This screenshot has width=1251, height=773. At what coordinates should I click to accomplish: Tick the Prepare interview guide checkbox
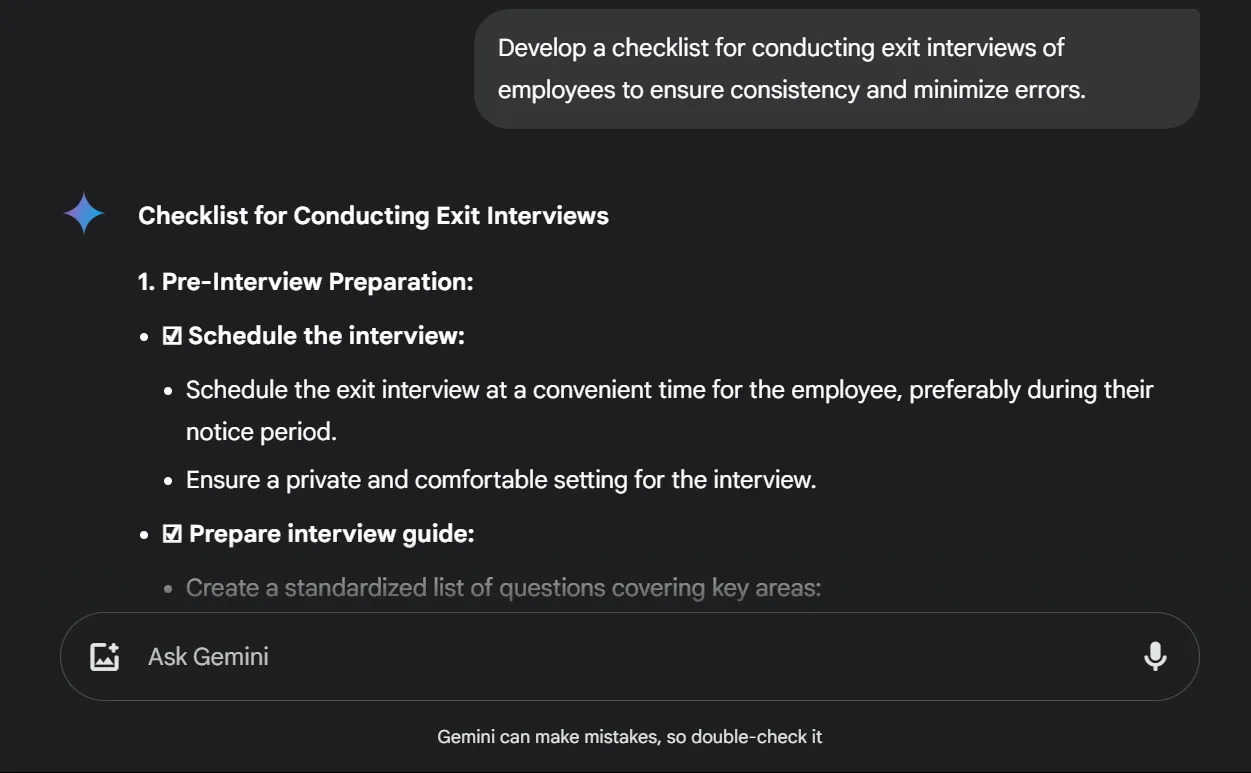[172, 534]
